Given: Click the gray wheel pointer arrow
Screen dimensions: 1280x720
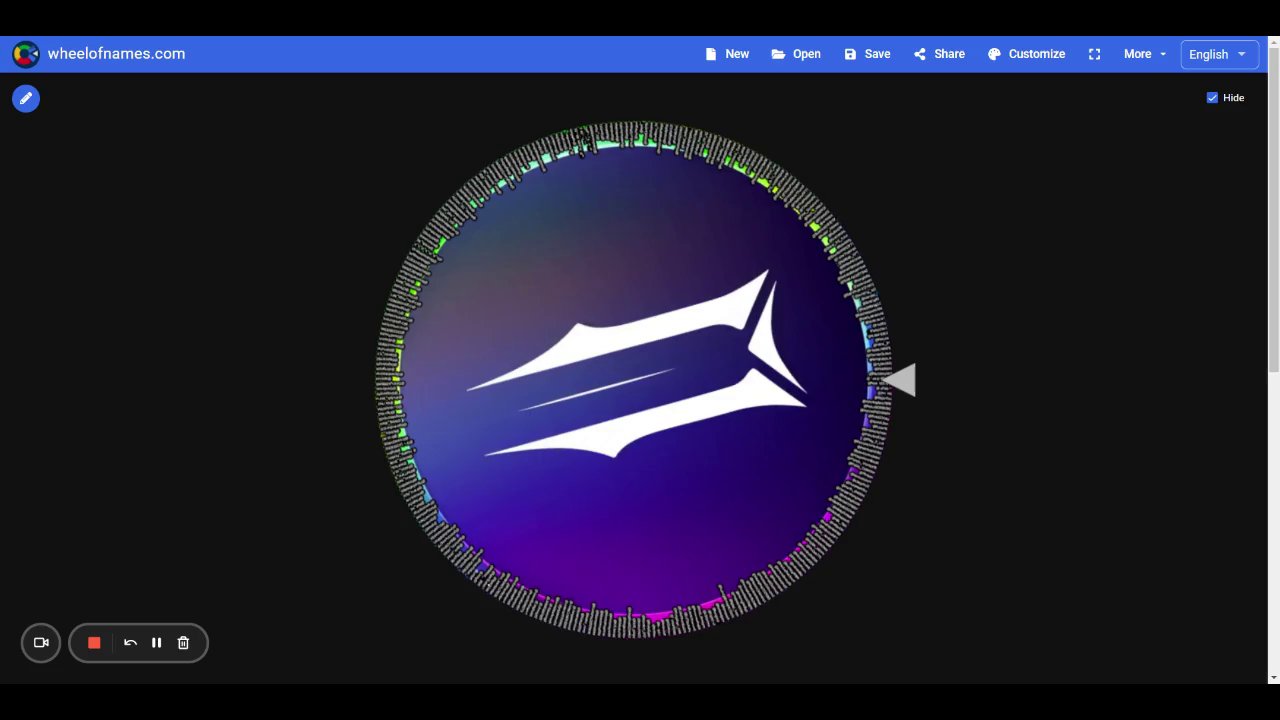Looking at the screenshot, I should [x=899, y=380].
